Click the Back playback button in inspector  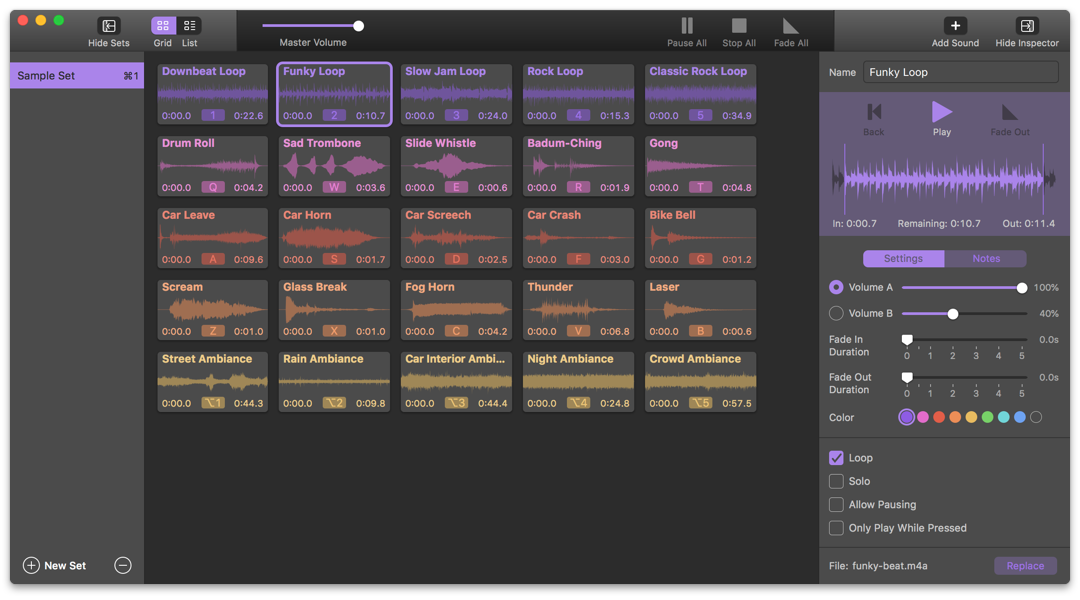(874, 112)
